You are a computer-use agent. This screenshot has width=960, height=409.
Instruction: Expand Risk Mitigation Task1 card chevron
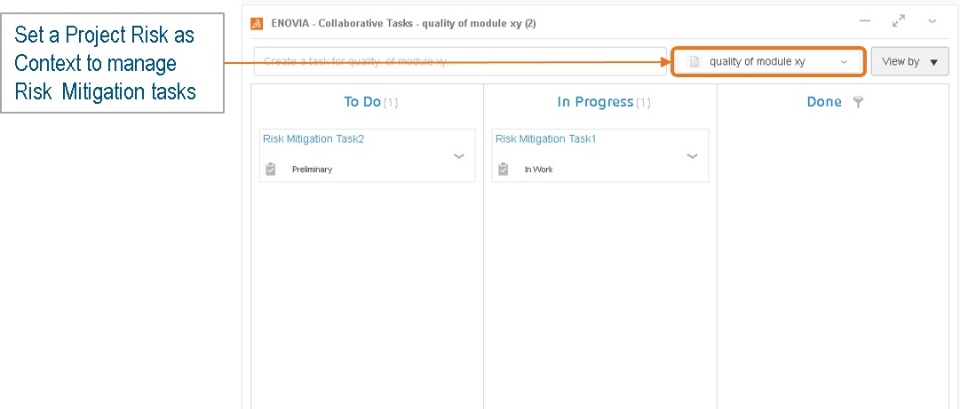692,156
